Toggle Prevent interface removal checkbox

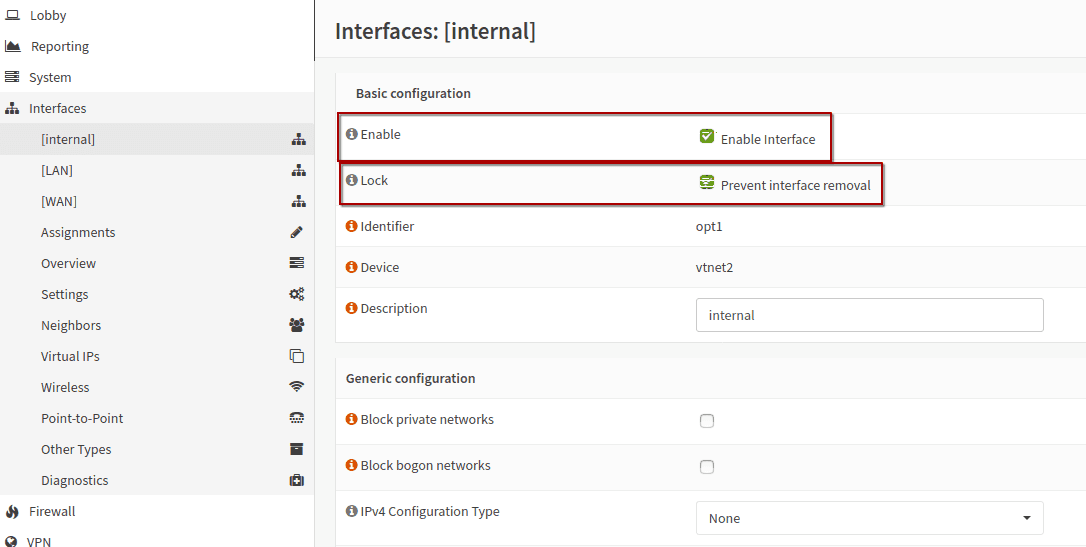point(706,183)
